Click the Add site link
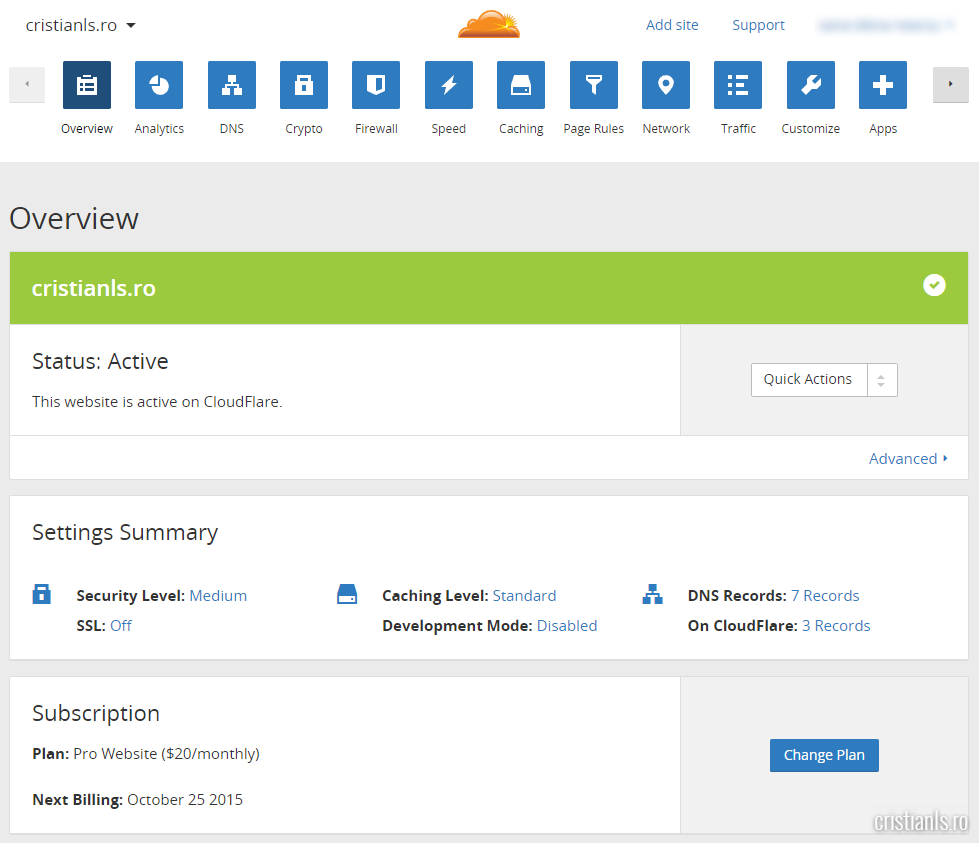The image size is (979, 843). [672, 25]
